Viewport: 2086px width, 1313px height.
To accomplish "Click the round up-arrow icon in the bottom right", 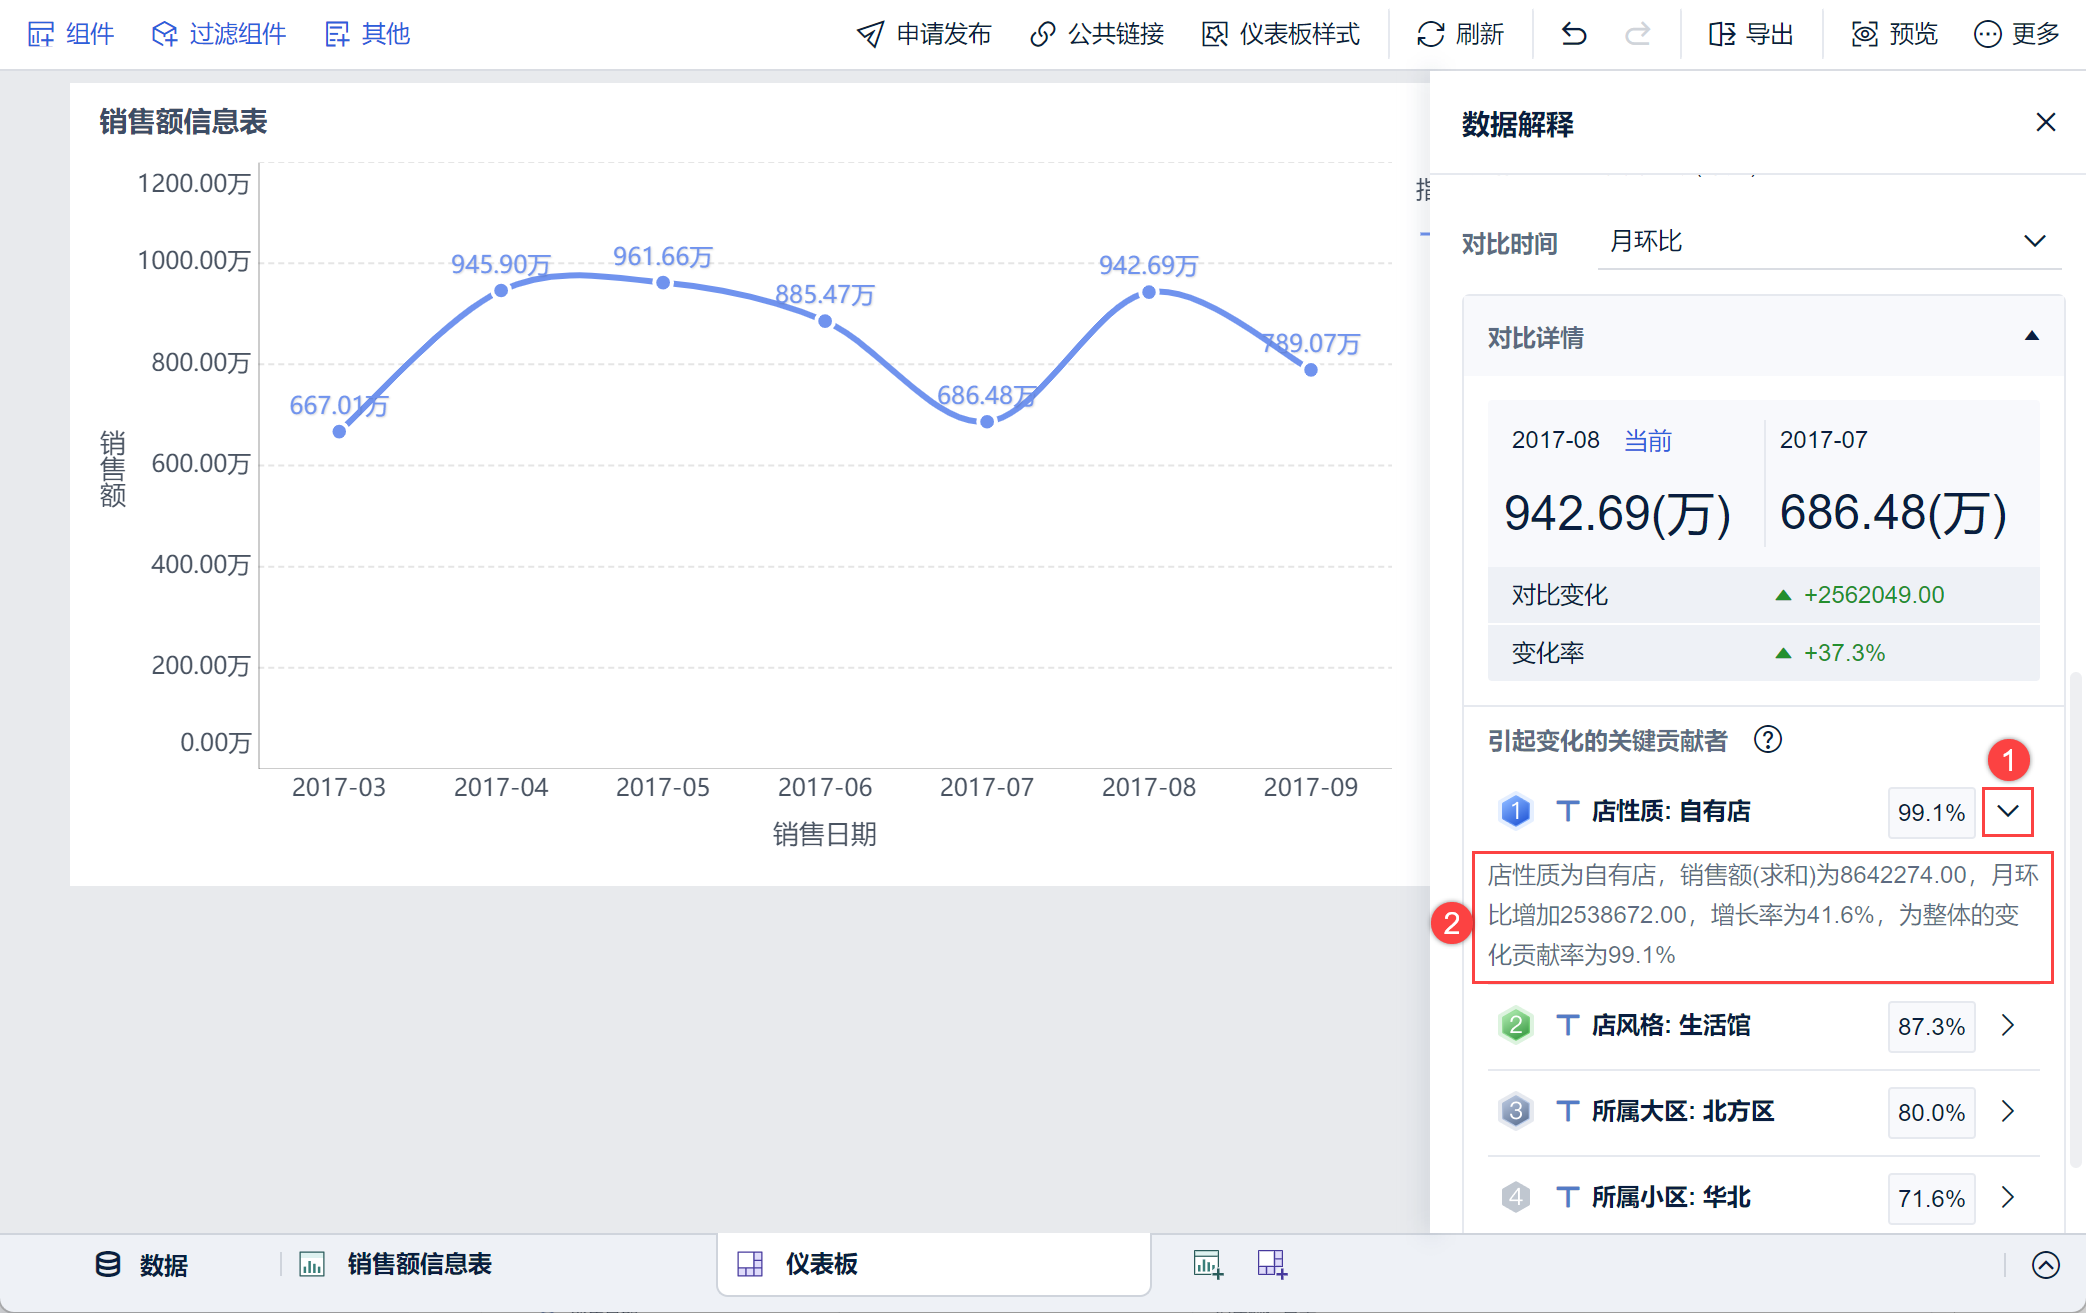I will coord(2045,1265).
